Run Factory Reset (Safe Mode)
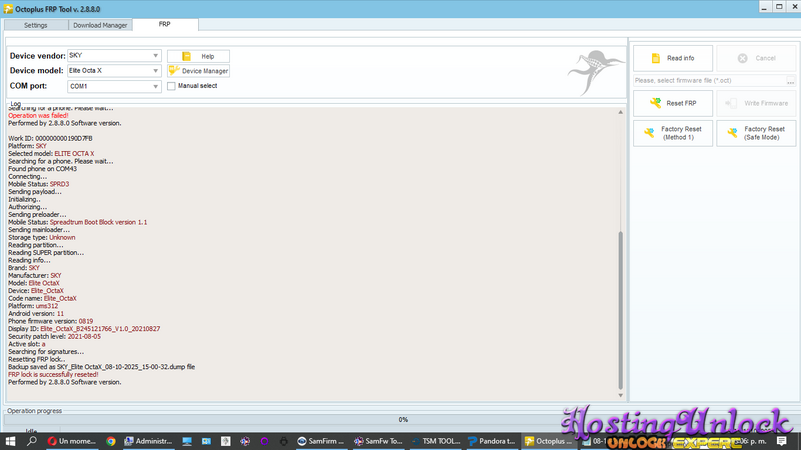Image resolution: width=801 pixels, height=450 pixels. tap(756, 133)
